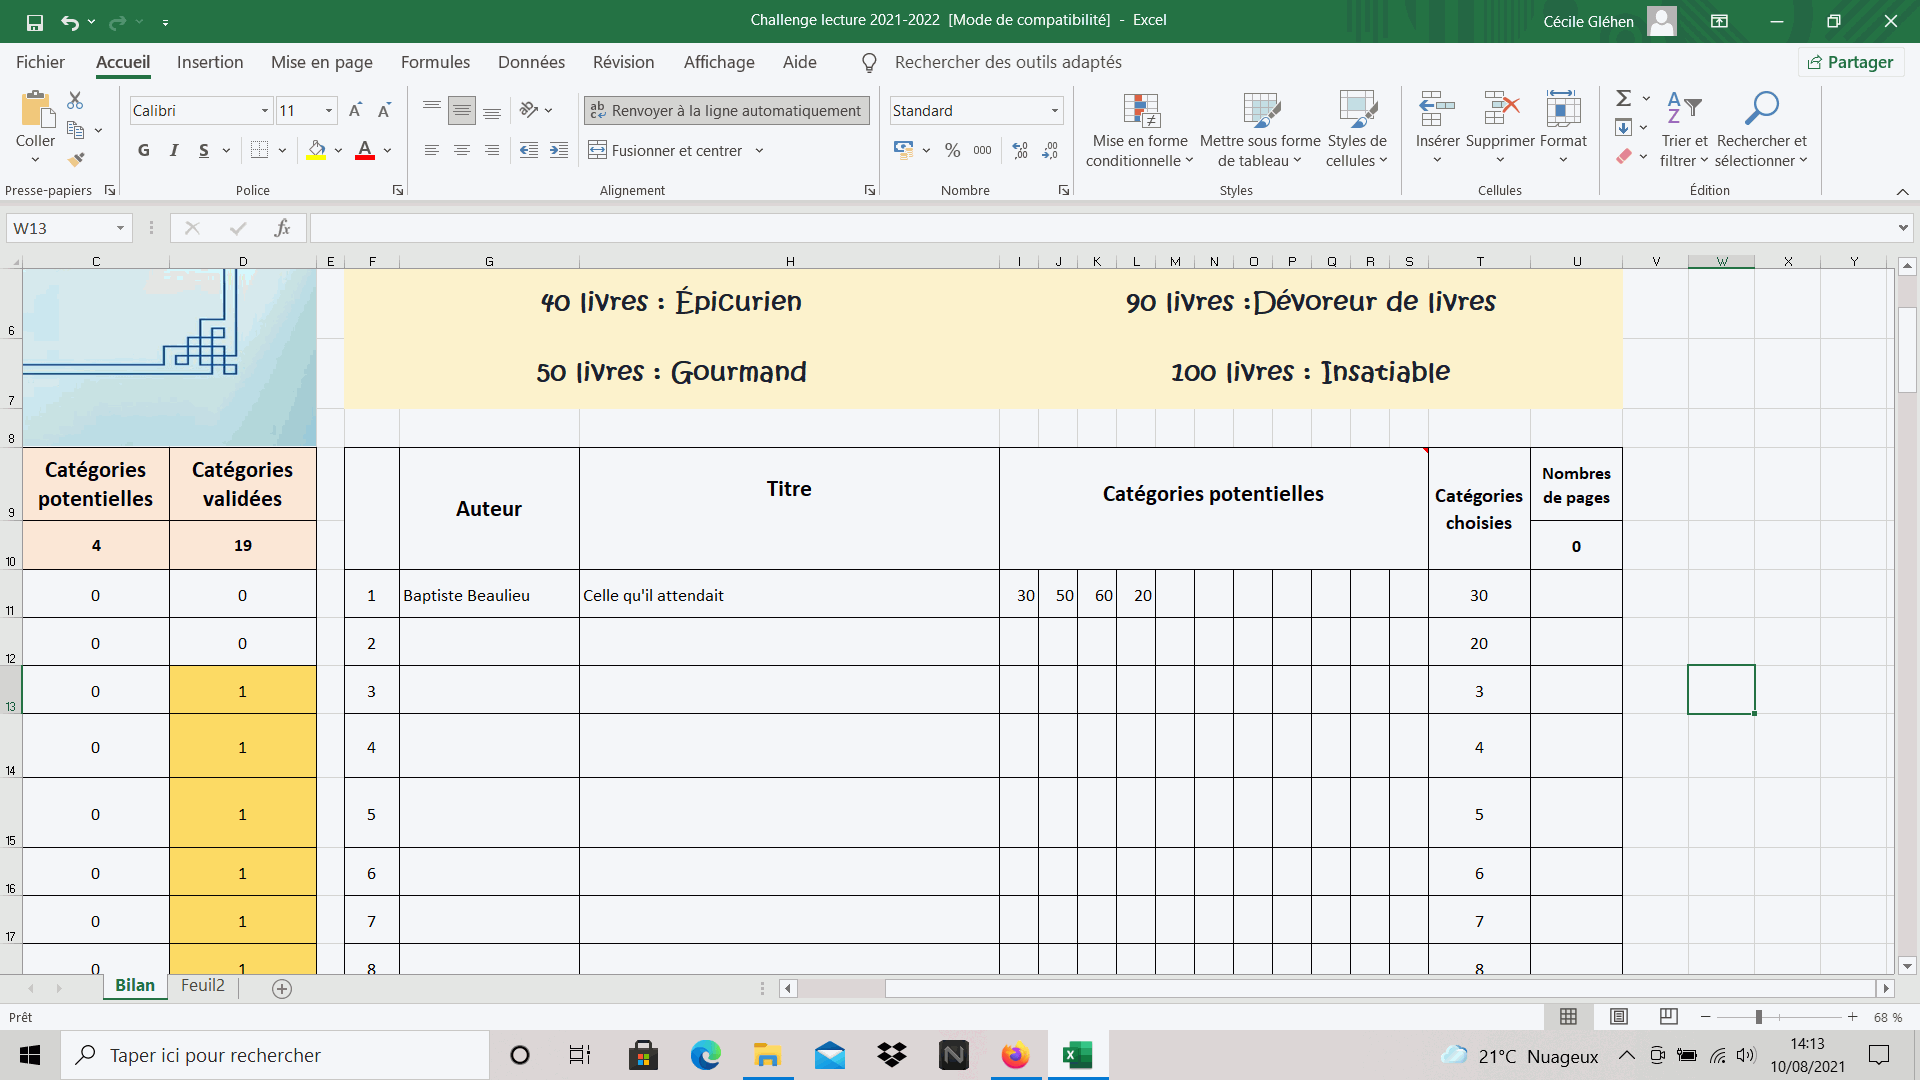Click the Increase indent icon

[559, 150]
